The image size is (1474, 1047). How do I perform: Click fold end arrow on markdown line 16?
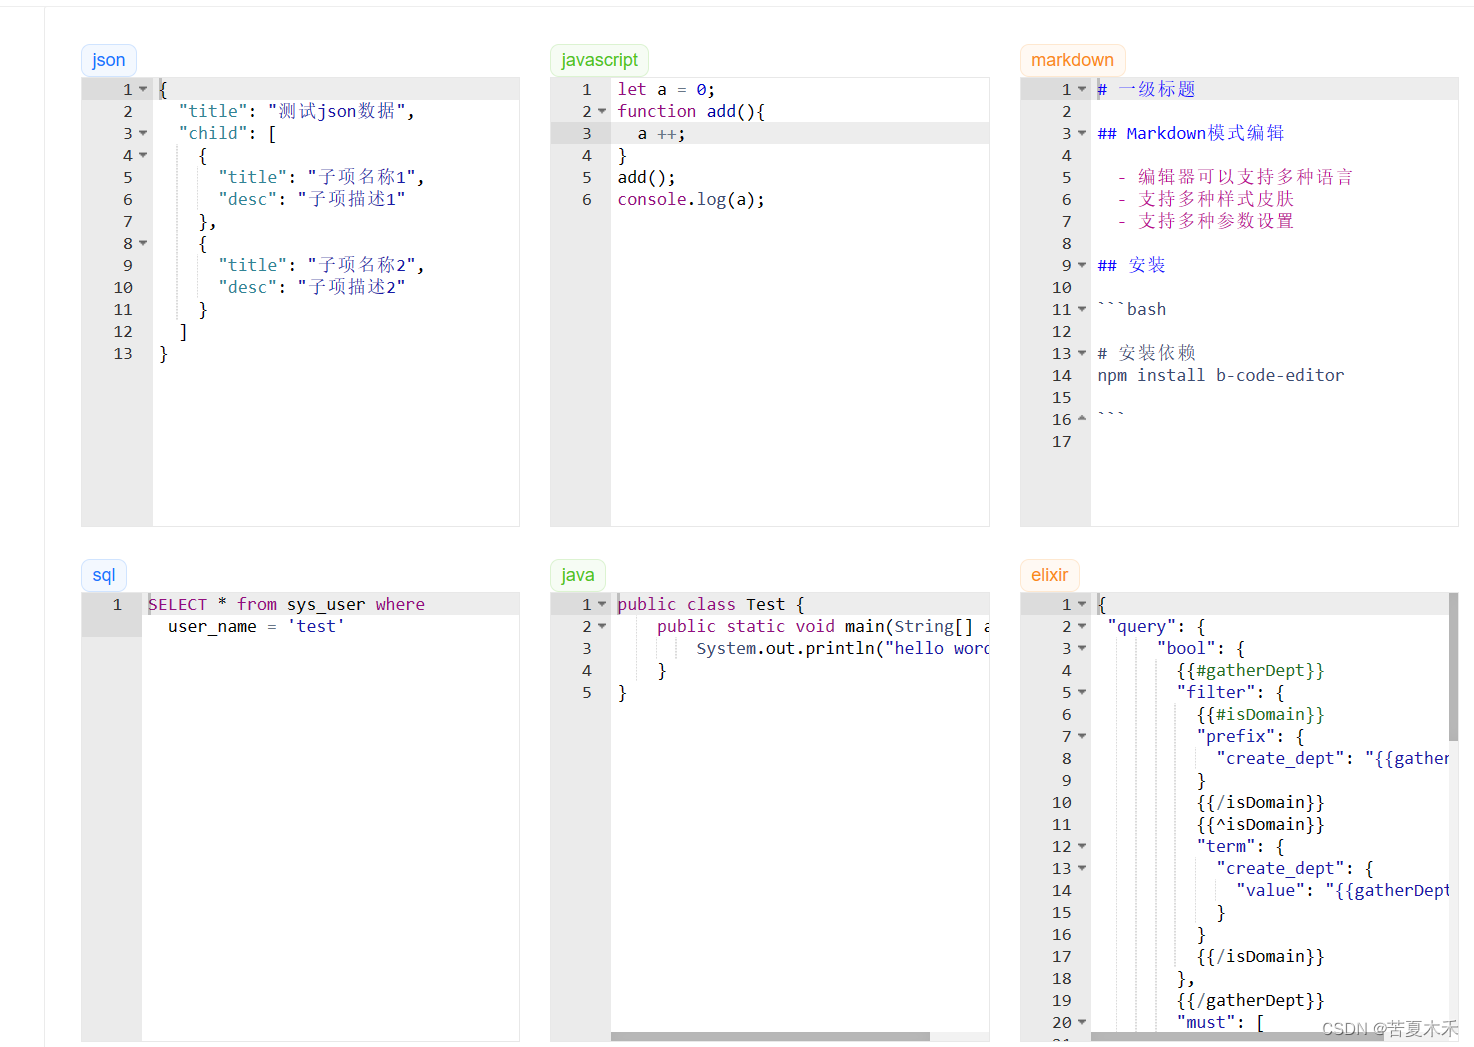pos(1082,419)
